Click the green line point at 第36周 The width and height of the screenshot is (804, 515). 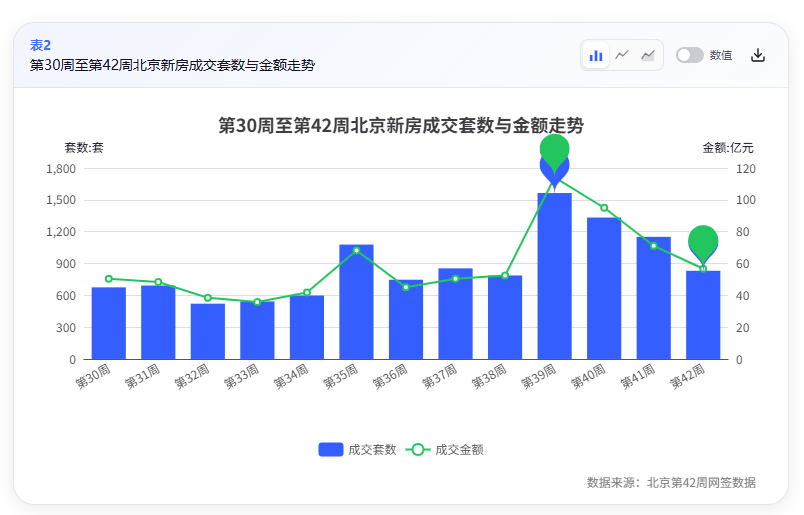406,287
